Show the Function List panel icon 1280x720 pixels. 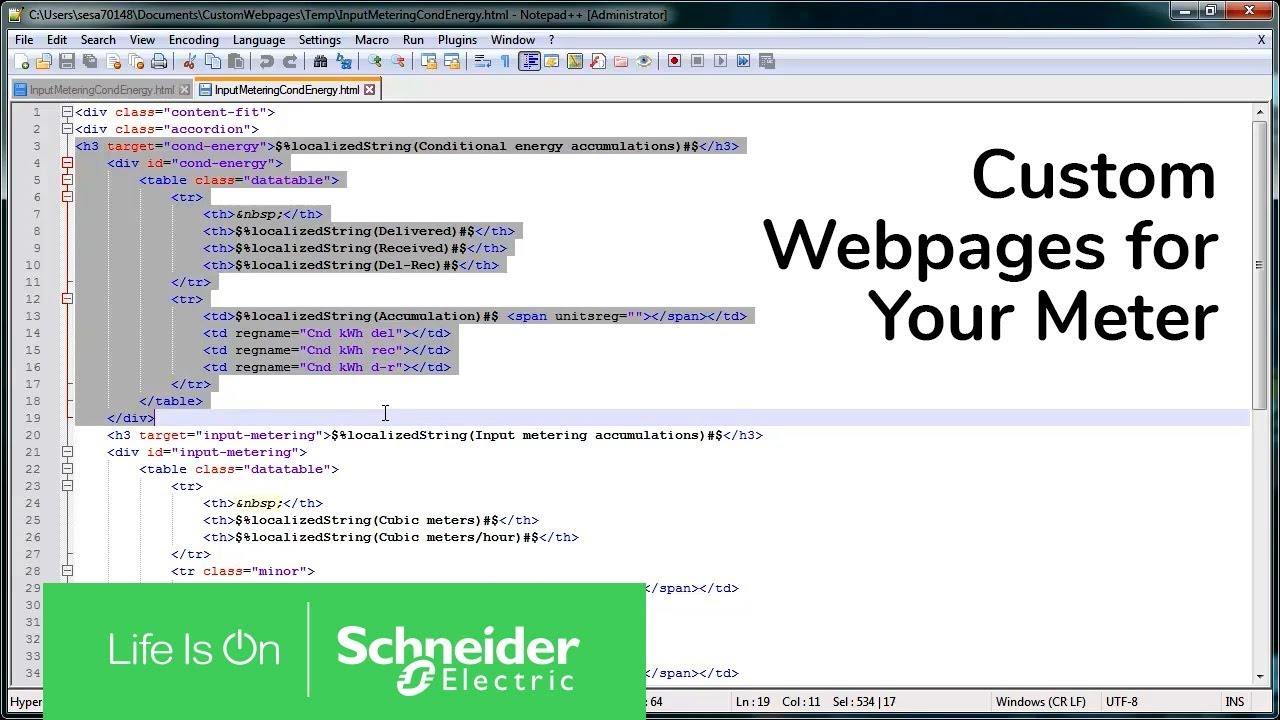click(x=598, y=61)
